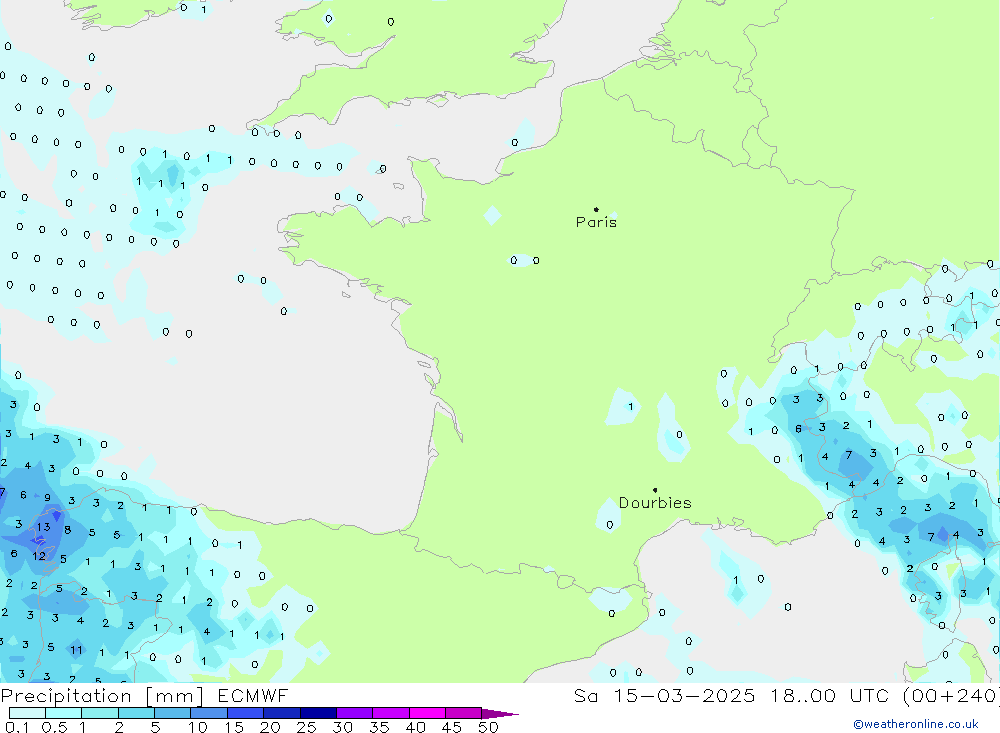Pick the 30–35 mm violet legend swatch
Viewport: 1000px width, 733px height.
pos(355,713)
